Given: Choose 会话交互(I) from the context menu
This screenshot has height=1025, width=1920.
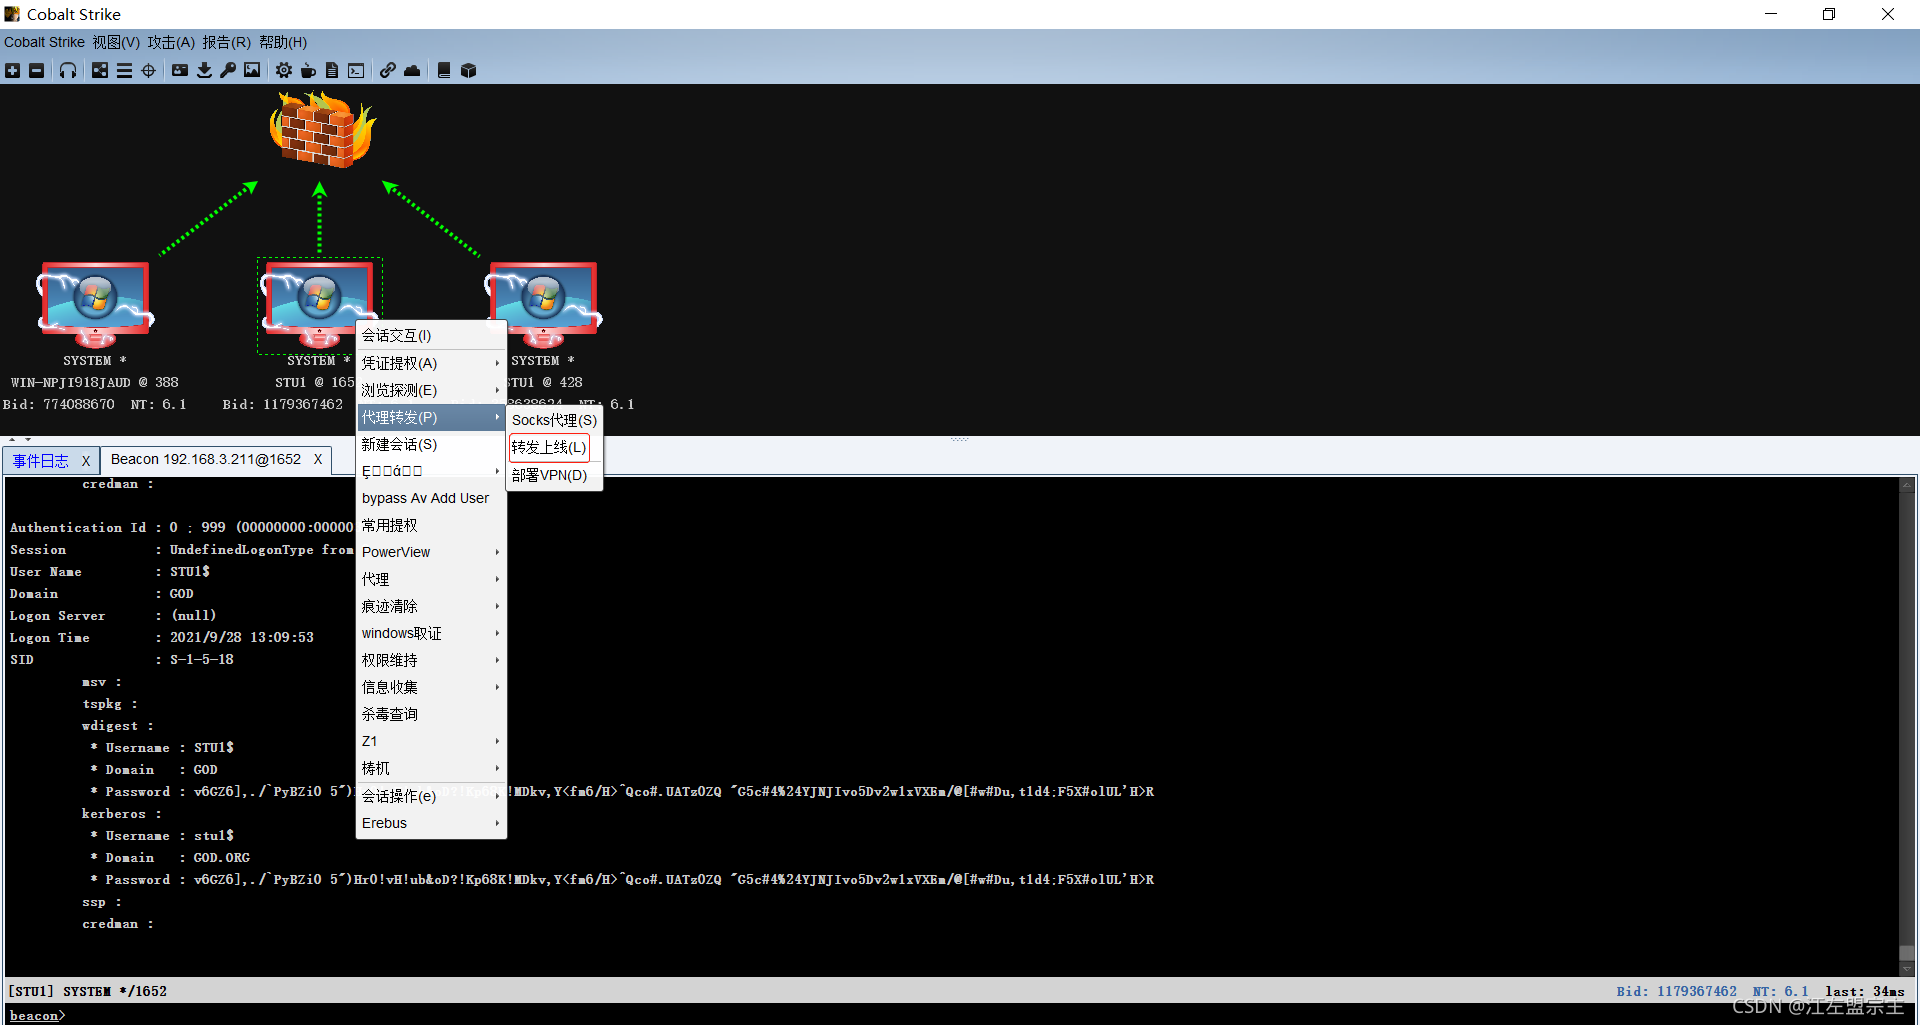Looking at the screenshot, I should (x=431, y=335).
